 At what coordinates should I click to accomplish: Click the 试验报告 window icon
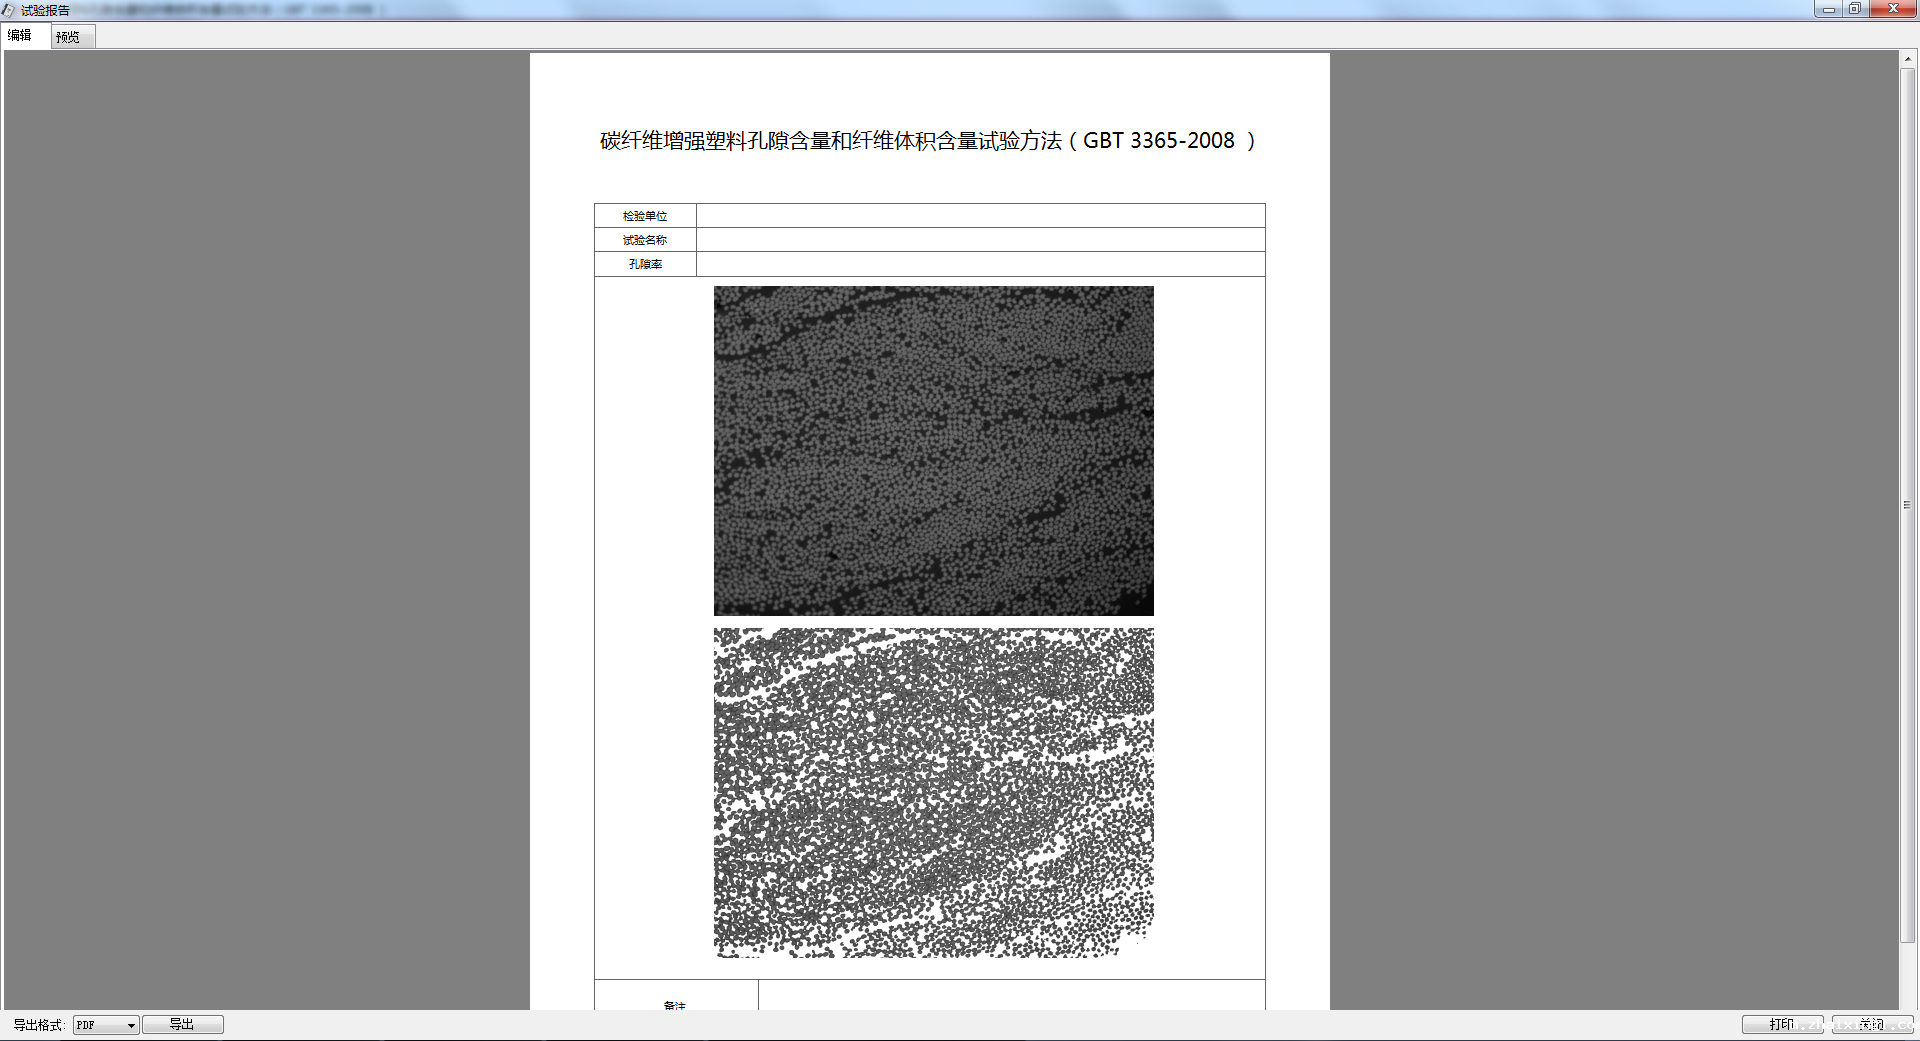click(9, 10)
